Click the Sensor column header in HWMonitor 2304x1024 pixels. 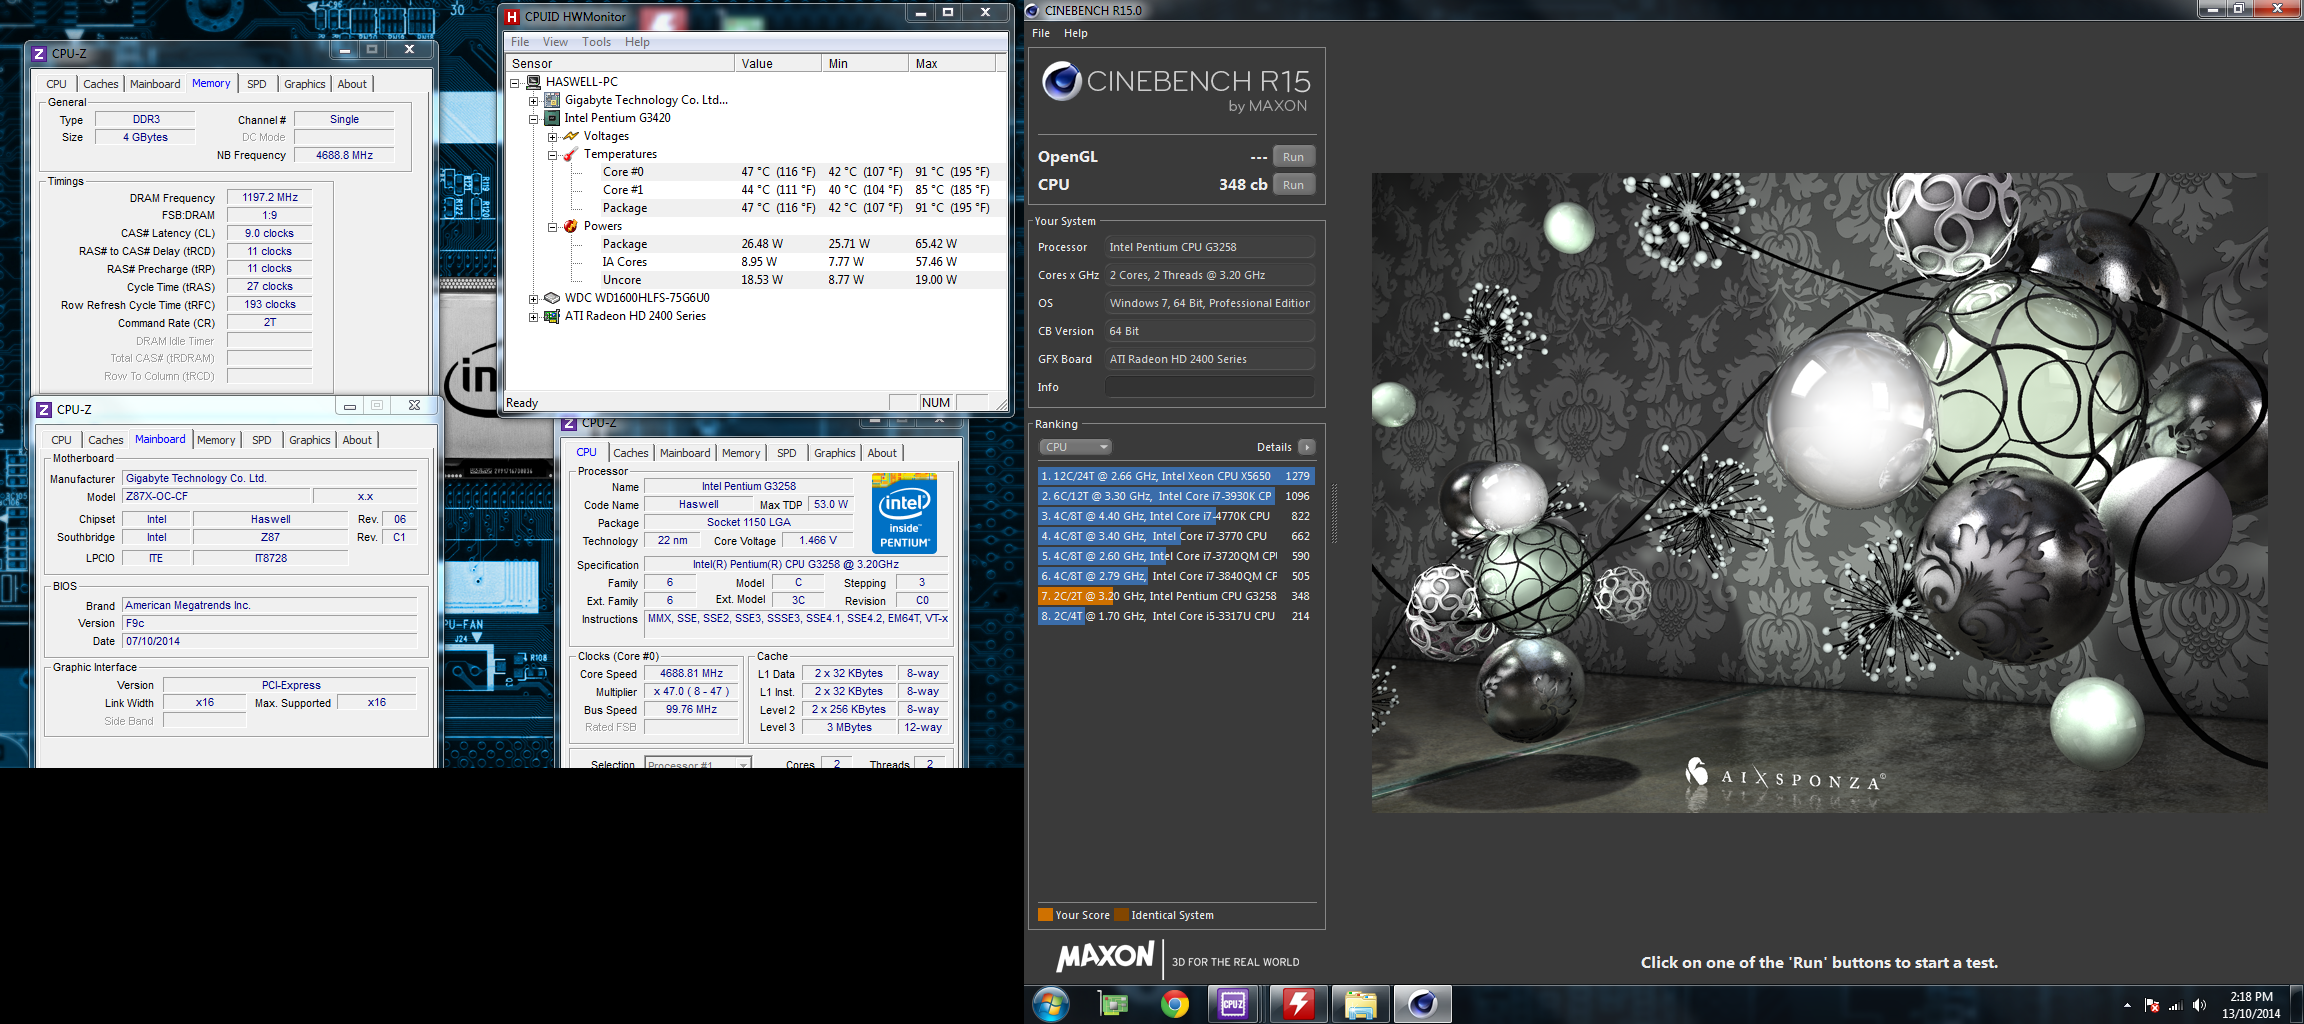[x=620, y=63]
